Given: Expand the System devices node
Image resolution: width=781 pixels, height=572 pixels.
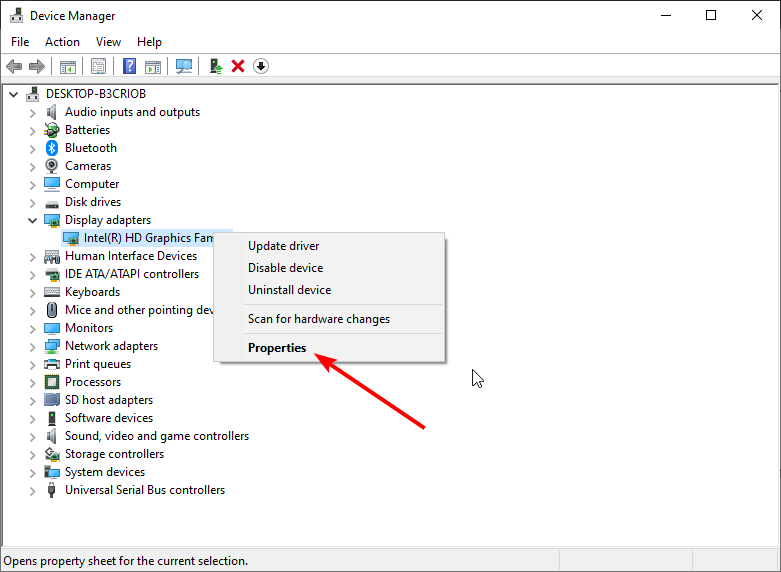Looking at the screenshot, I should (x=32, y=473).
